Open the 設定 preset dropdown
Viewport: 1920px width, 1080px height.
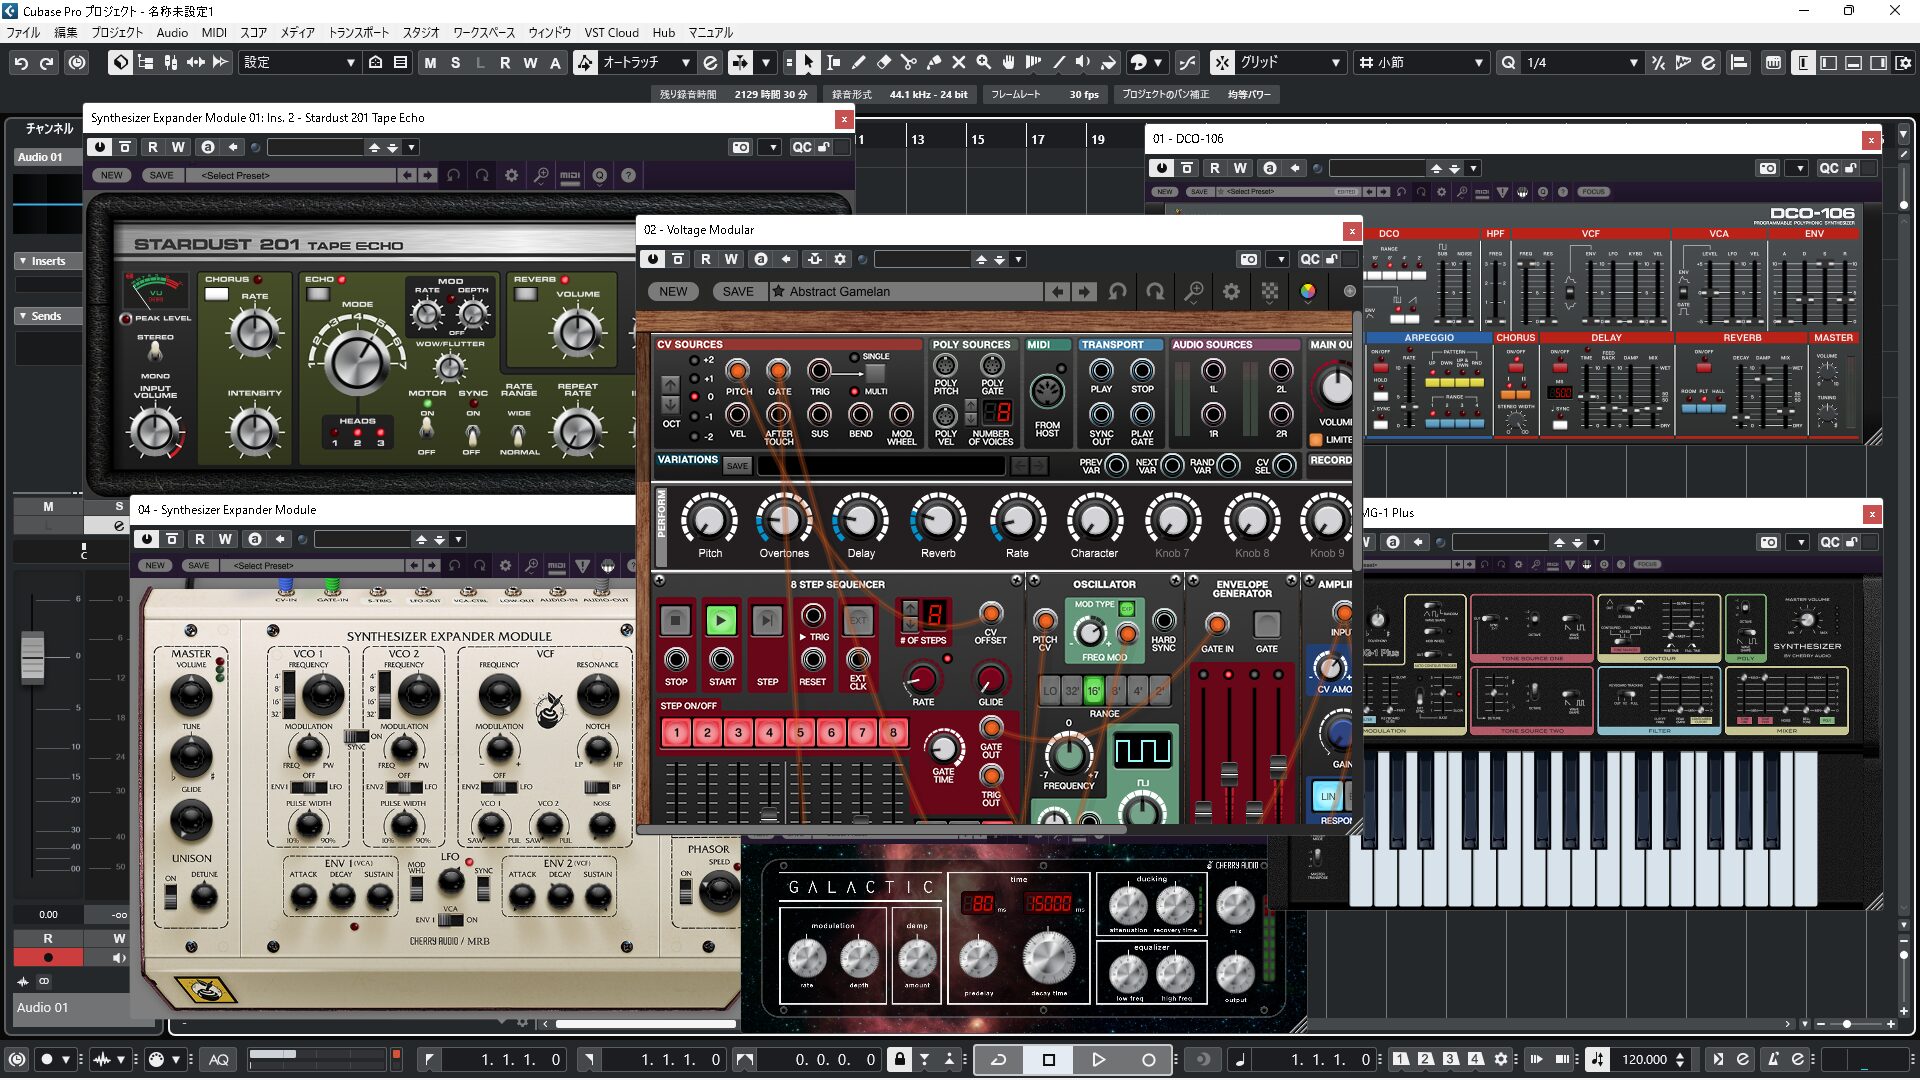(298, 62)
